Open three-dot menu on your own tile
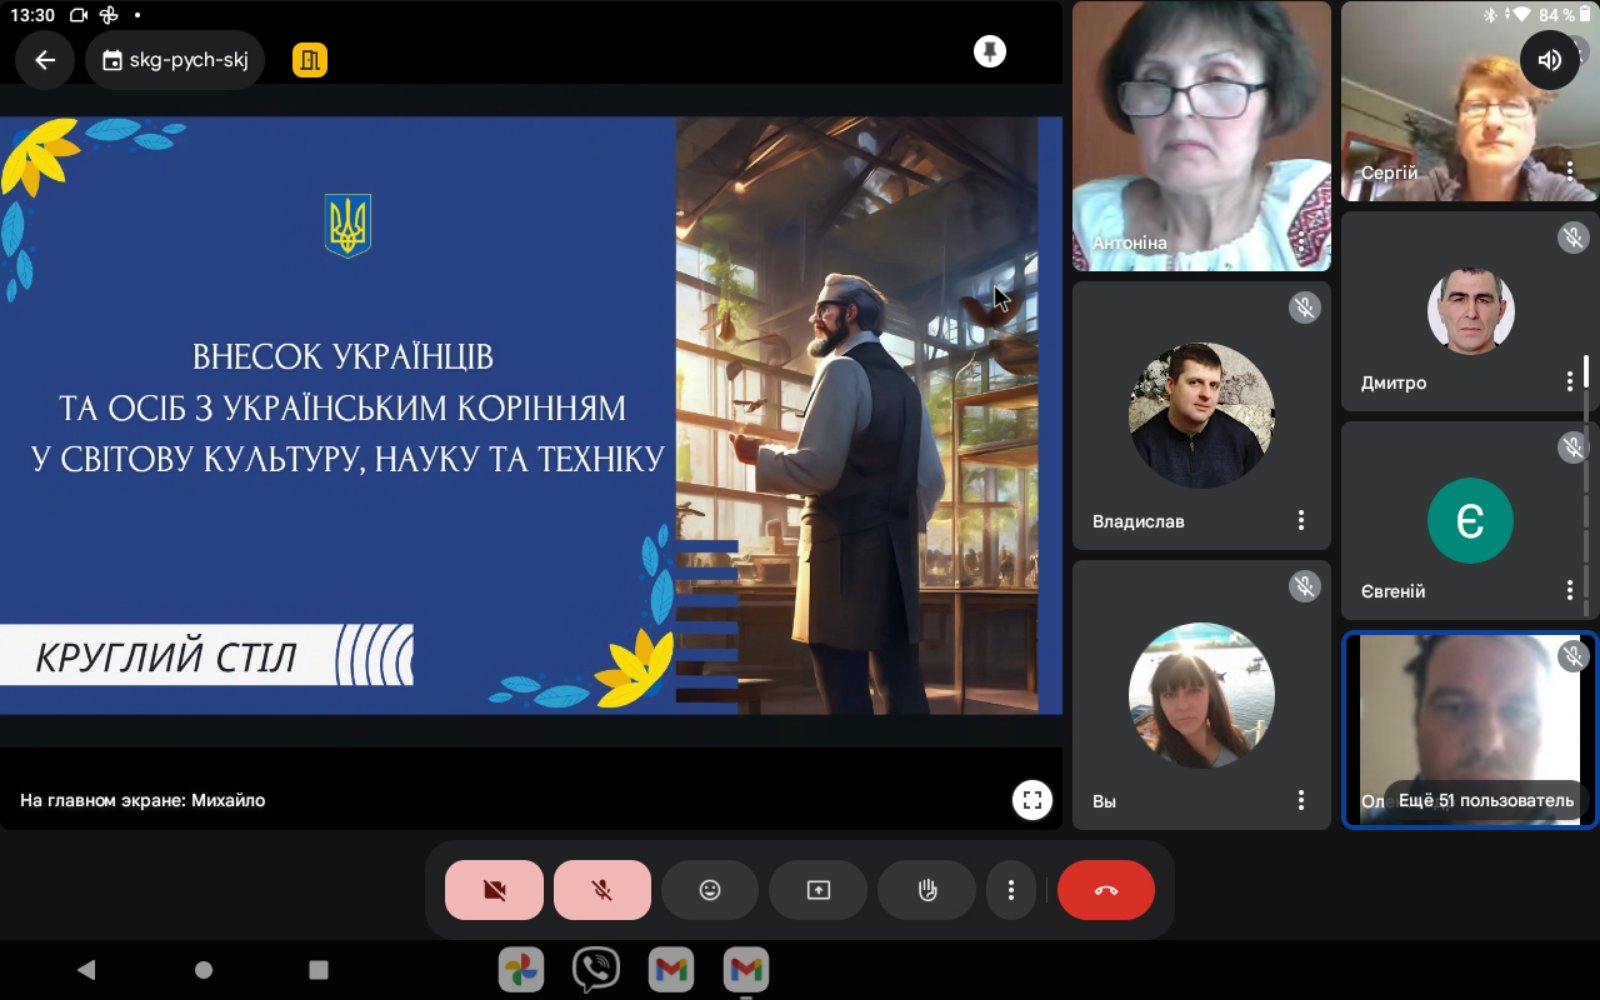Viewport: 1600px width, 1000px height. [x=1300, y=800]
